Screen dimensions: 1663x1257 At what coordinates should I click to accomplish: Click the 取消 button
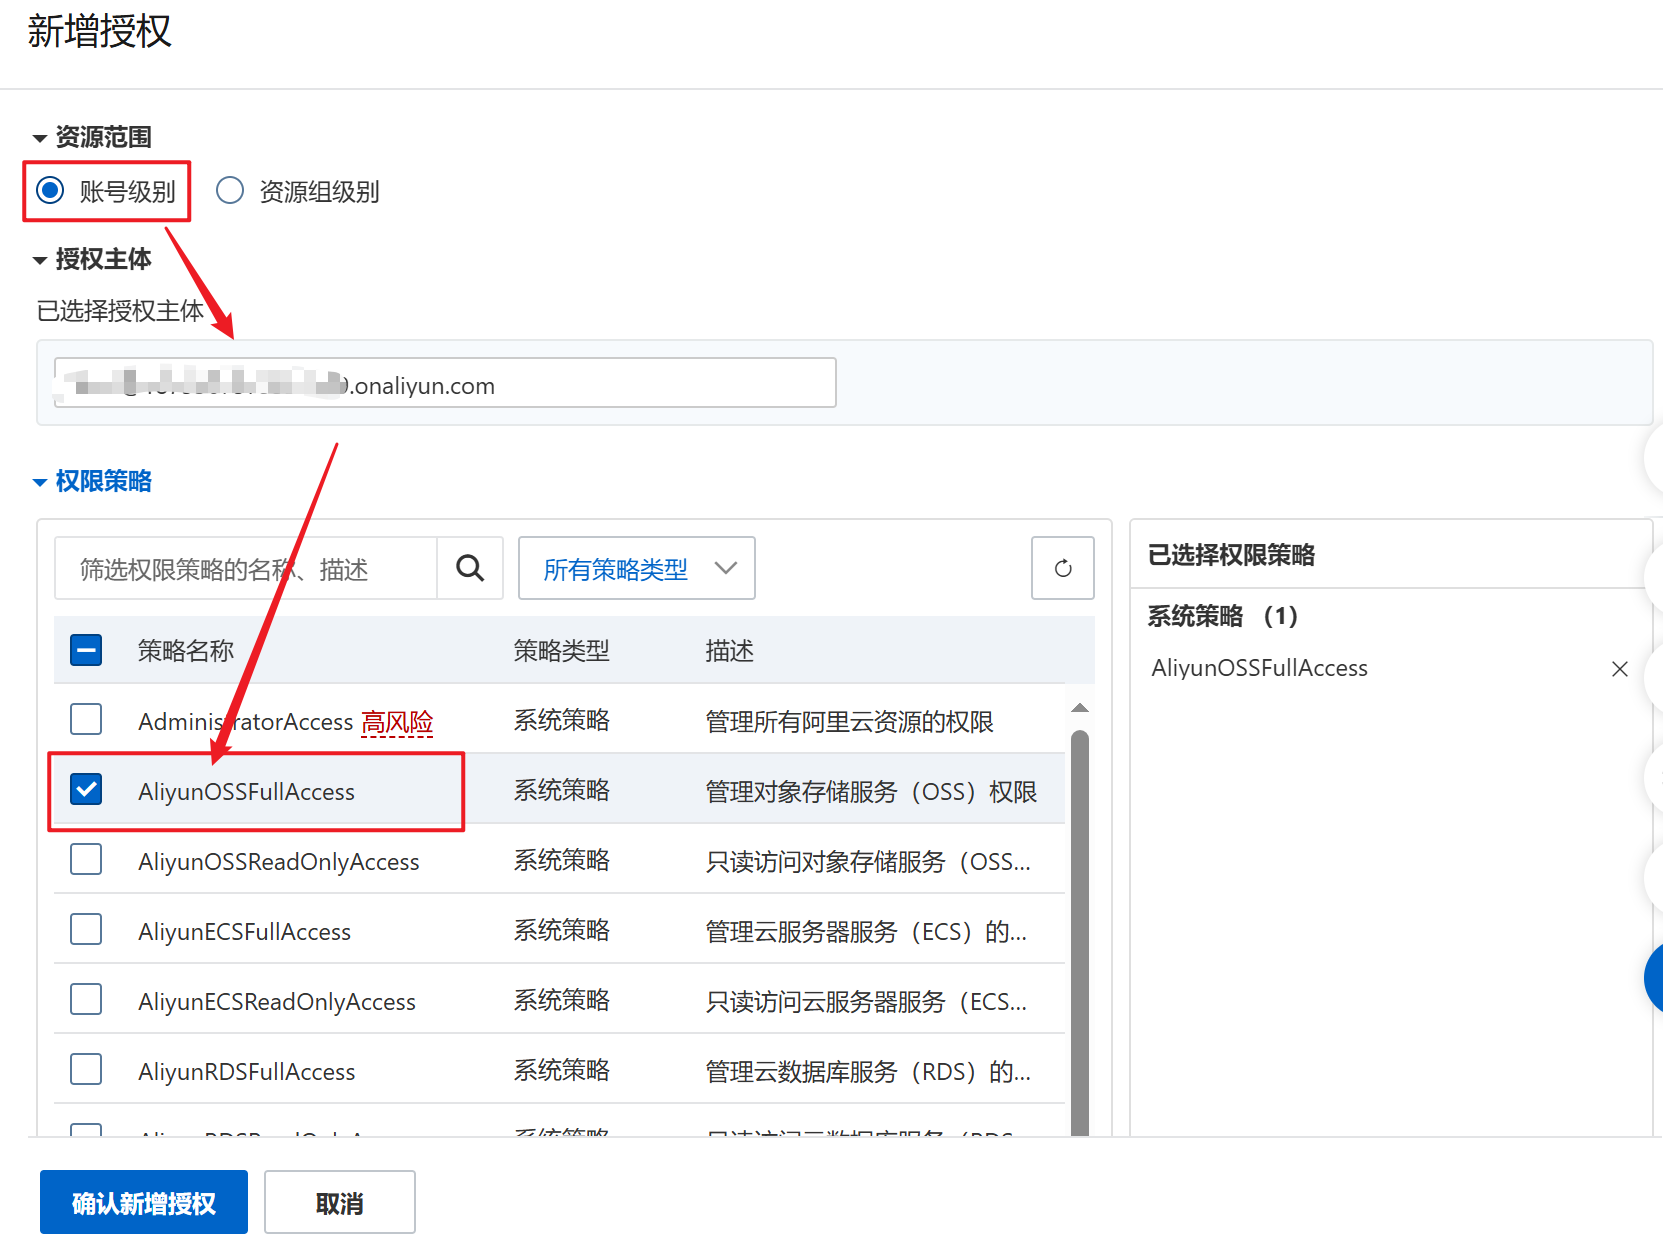pyautogui.click(x=340, y=1202)
